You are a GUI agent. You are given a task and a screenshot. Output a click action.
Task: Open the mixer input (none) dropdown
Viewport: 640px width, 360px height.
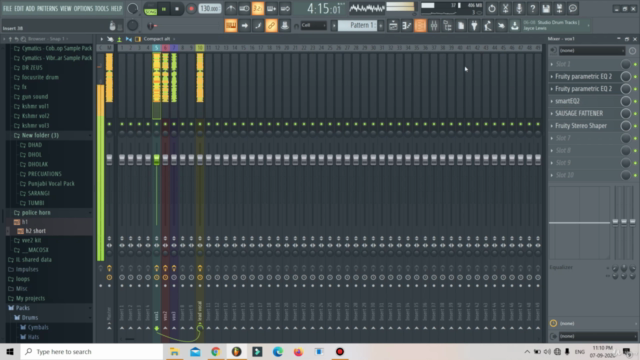(591, 51)
